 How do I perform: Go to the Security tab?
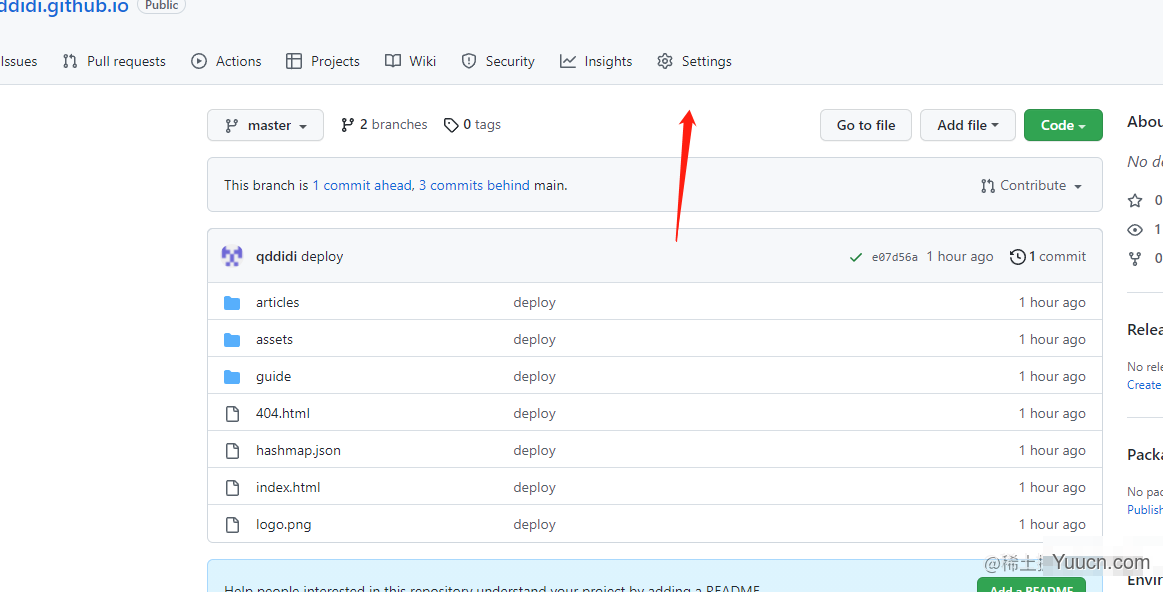[x=498, y=62]
